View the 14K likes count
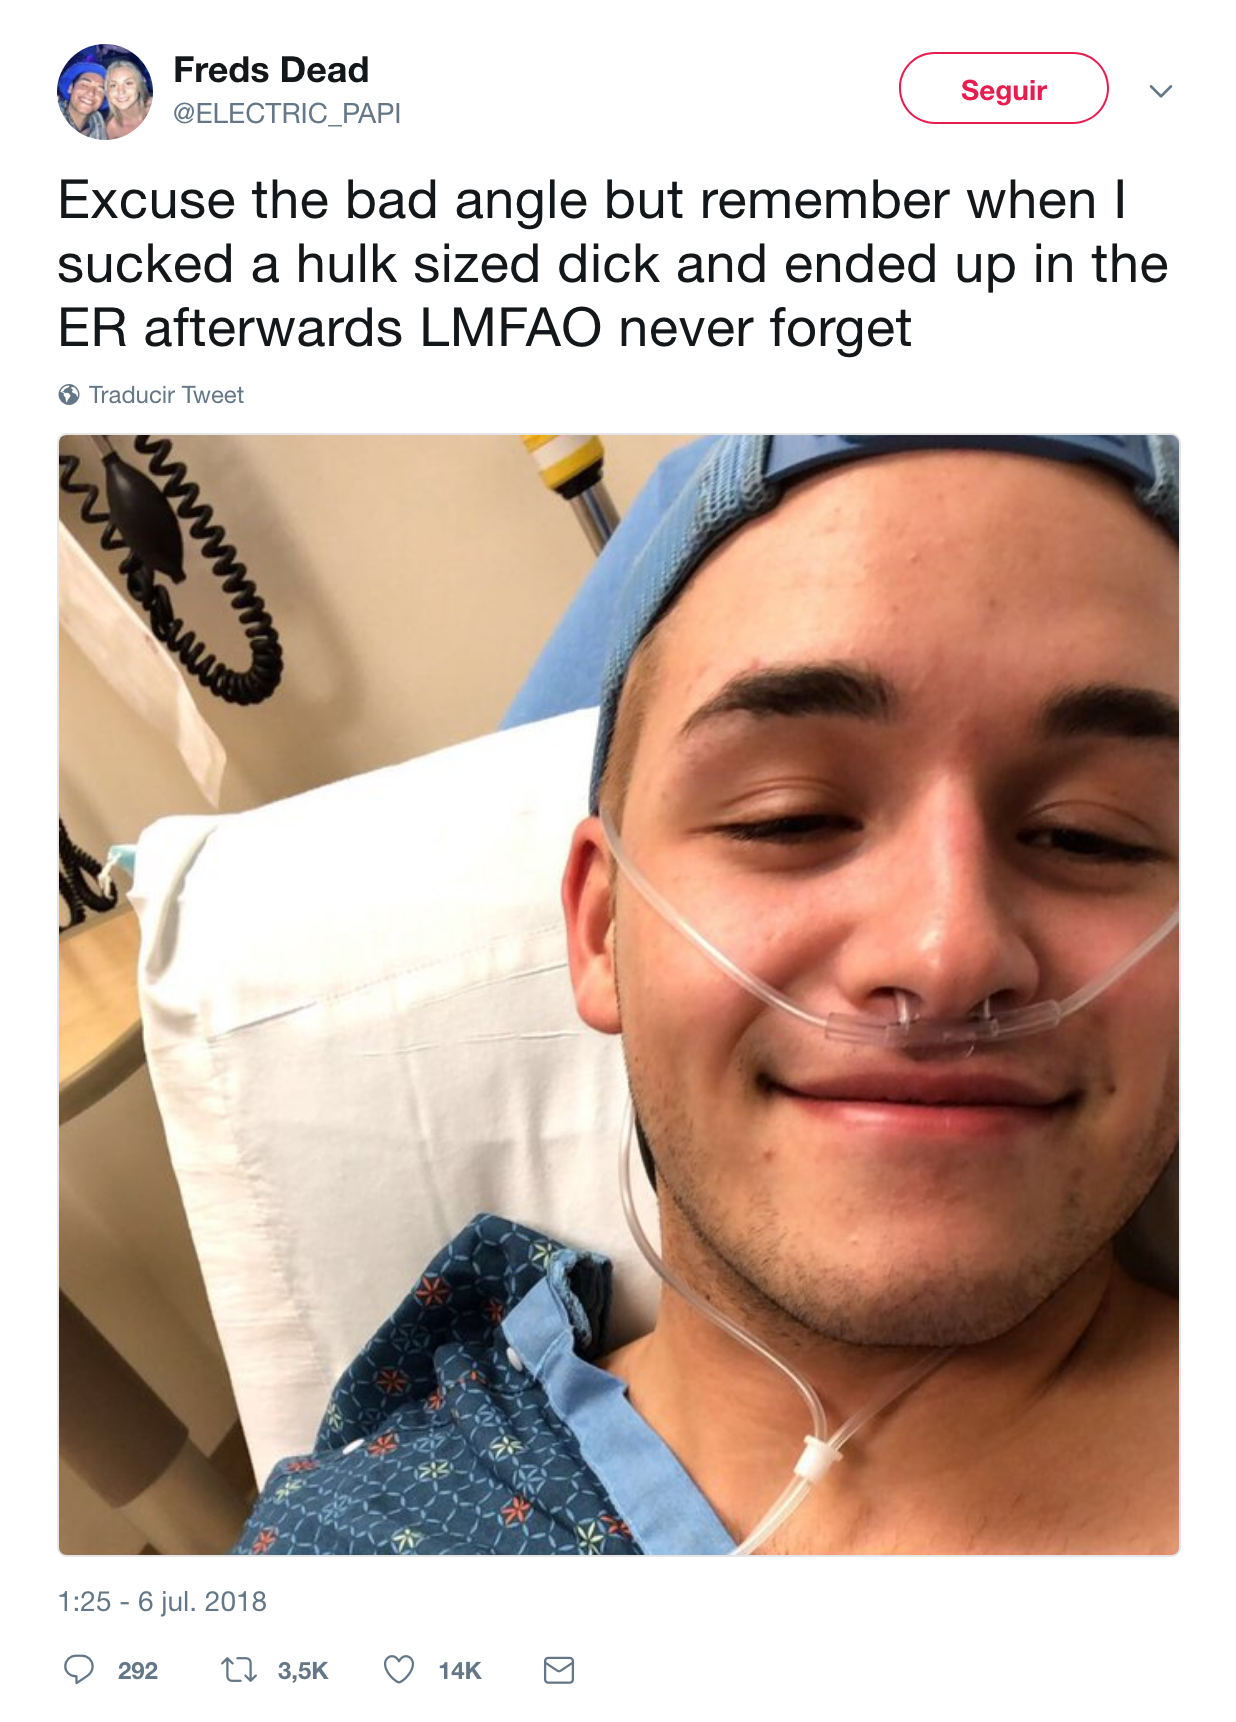Viewport: 1236px width, 1722px height. 460,1670
